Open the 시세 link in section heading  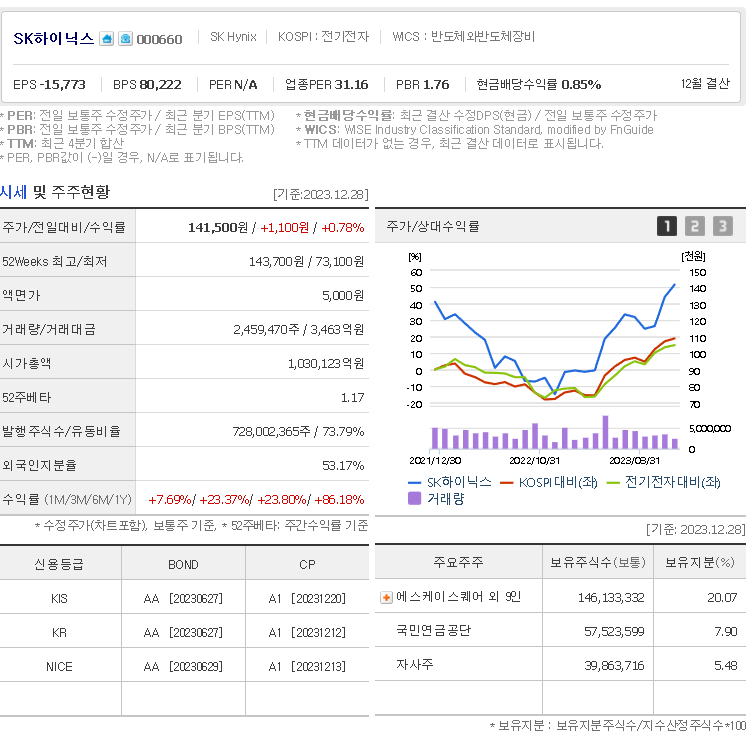coord(13,192)
